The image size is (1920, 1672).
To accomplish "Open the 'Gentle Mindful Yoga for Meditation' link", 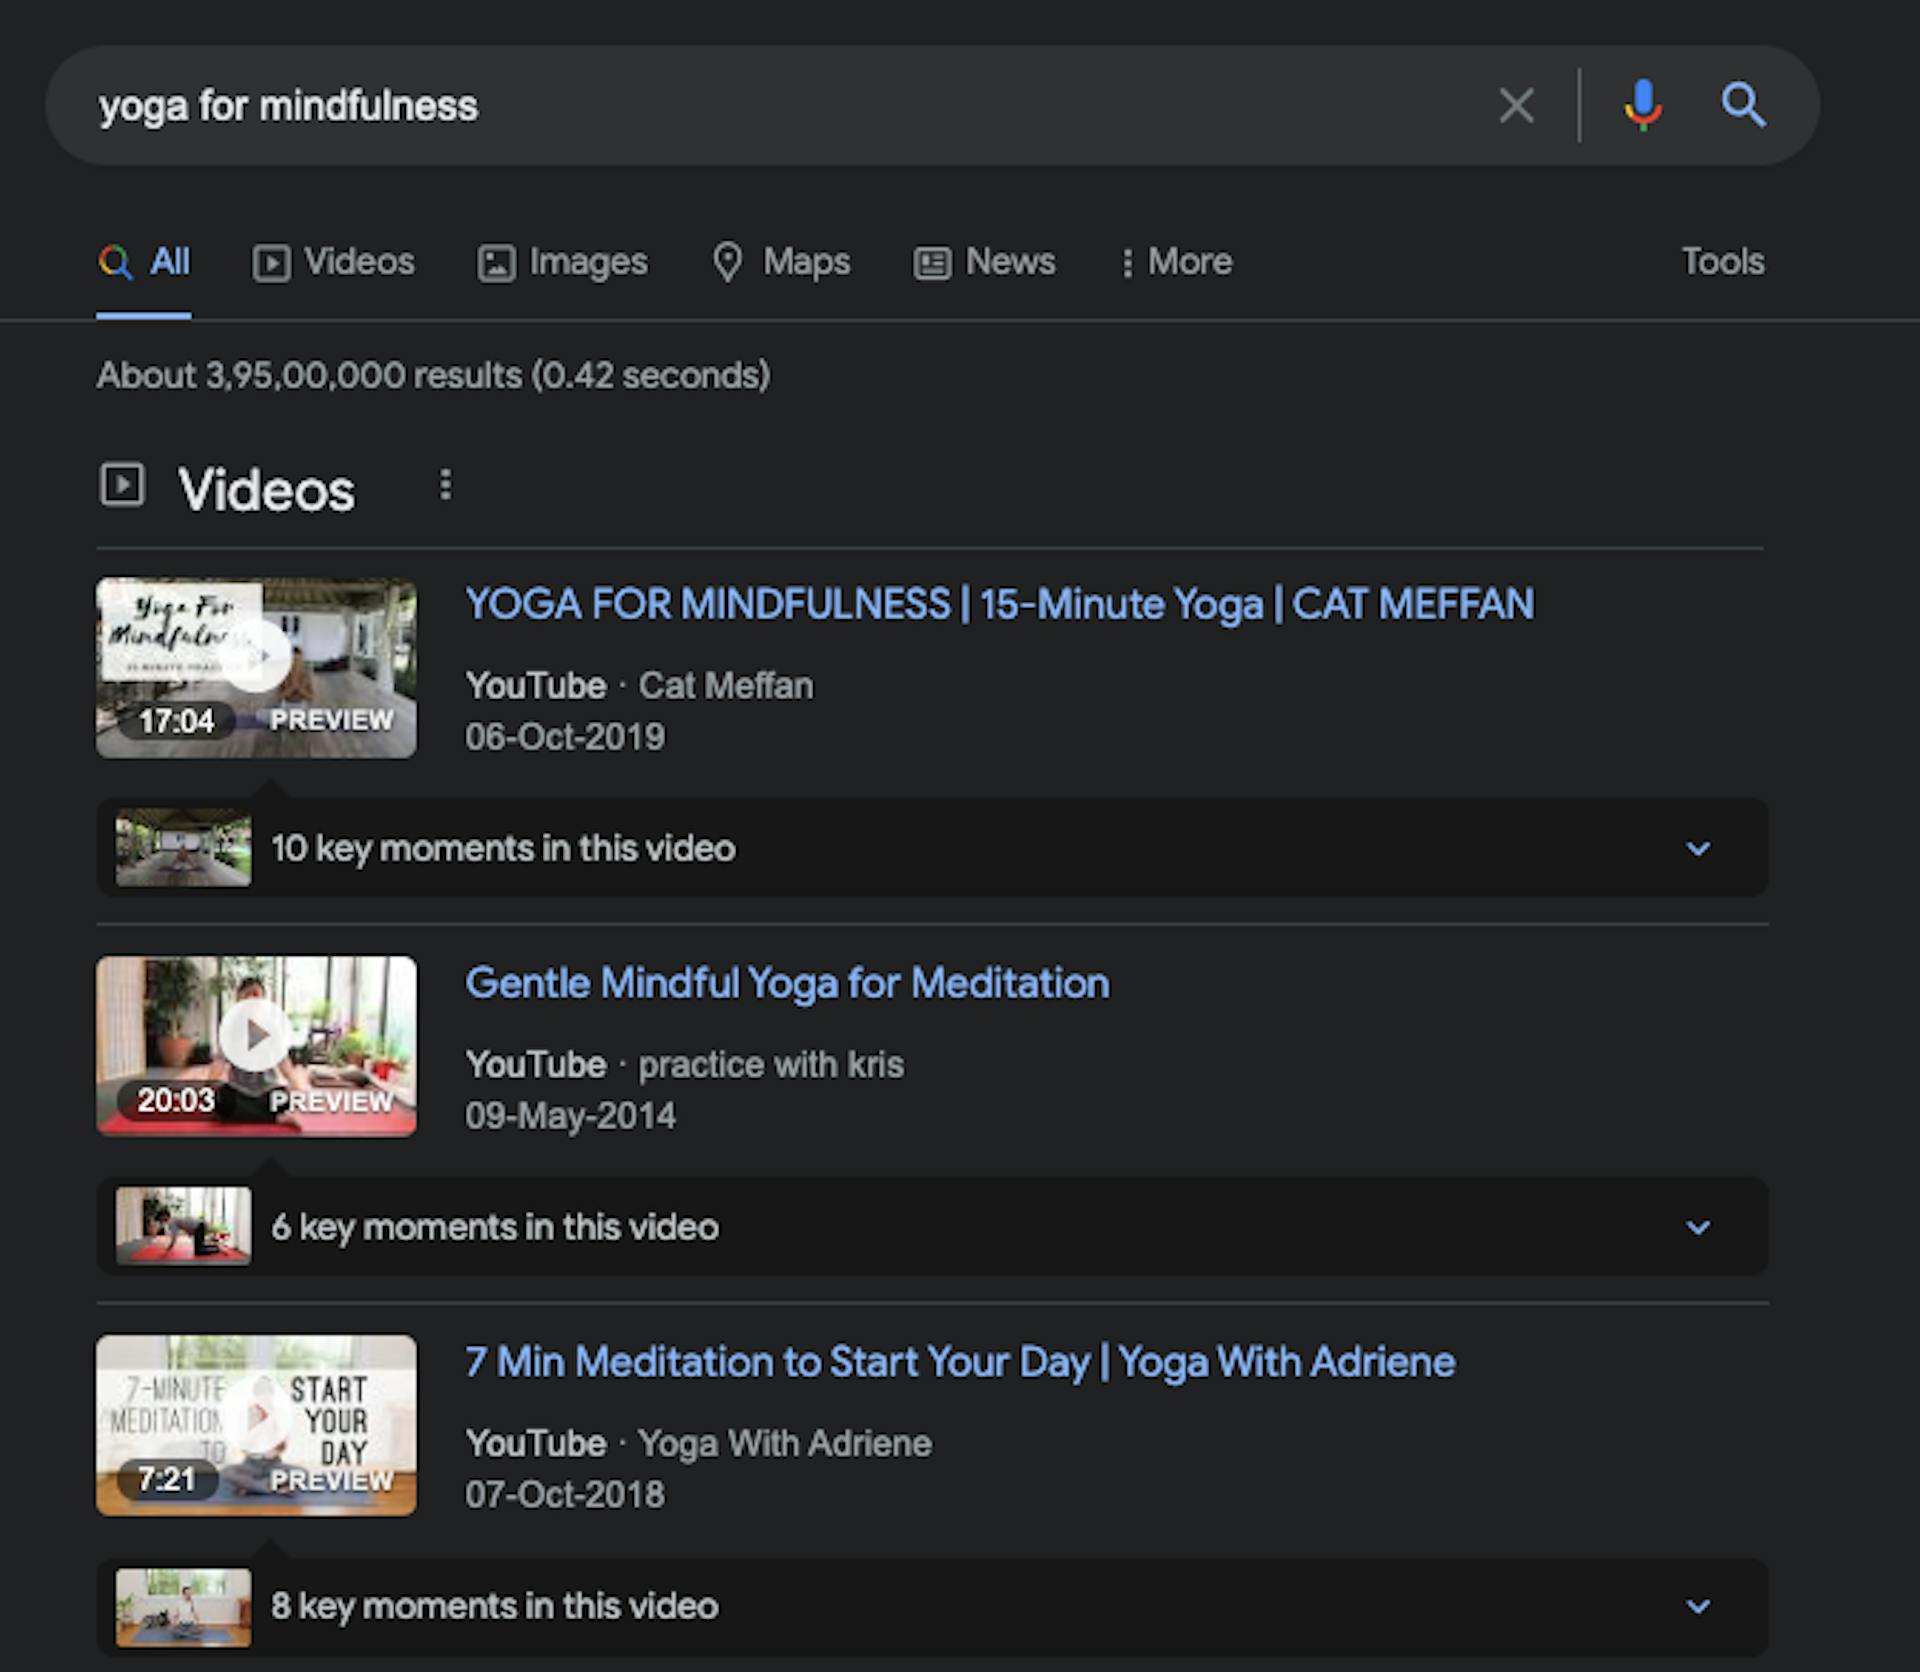I will click(787, 983).
